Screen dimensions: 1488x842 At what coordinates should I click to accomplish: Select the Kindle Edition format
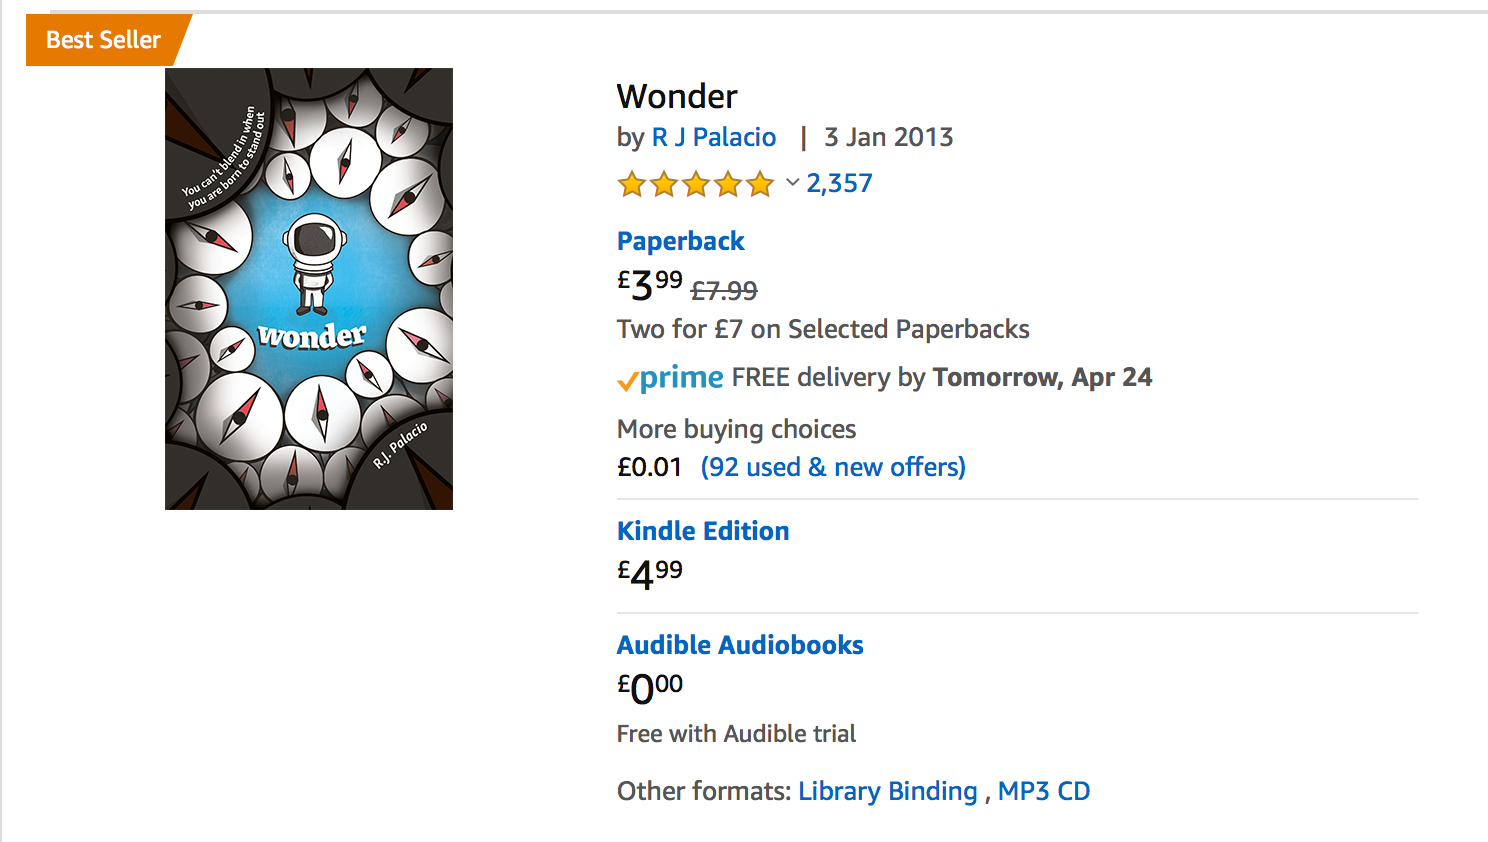pyautogui.click(x=703, y=531)
